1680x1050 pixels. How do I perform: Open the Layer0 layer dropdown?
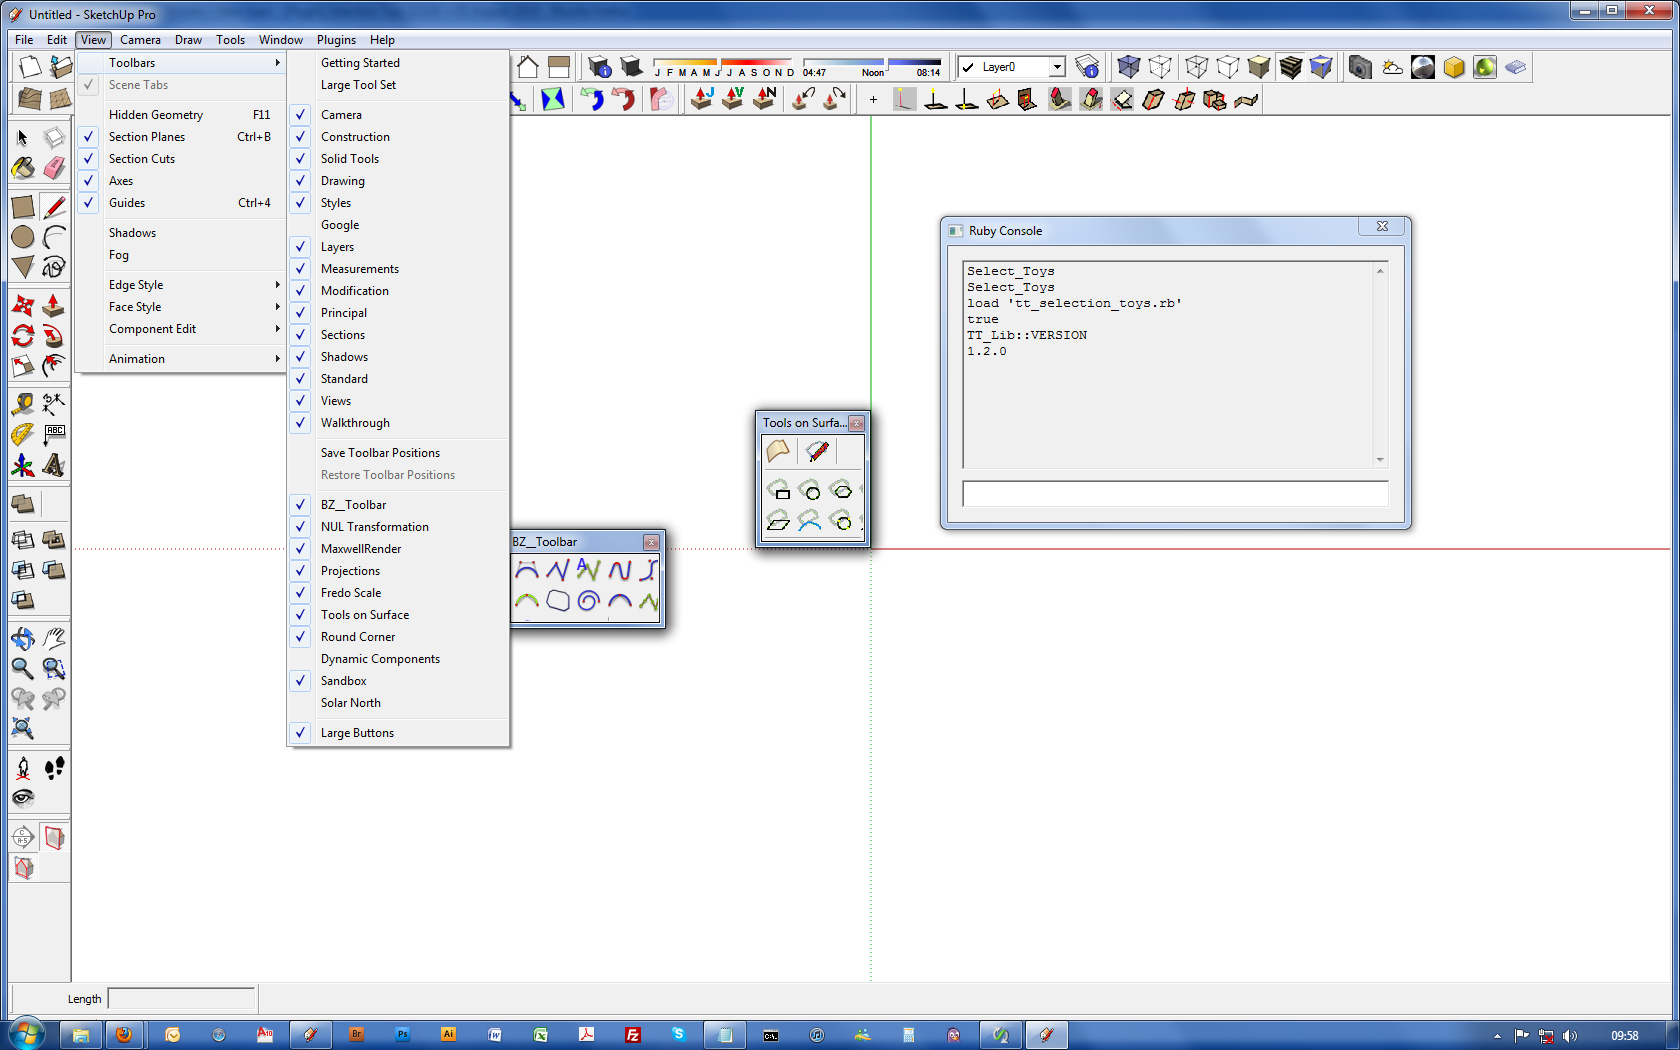point(1057,67)
